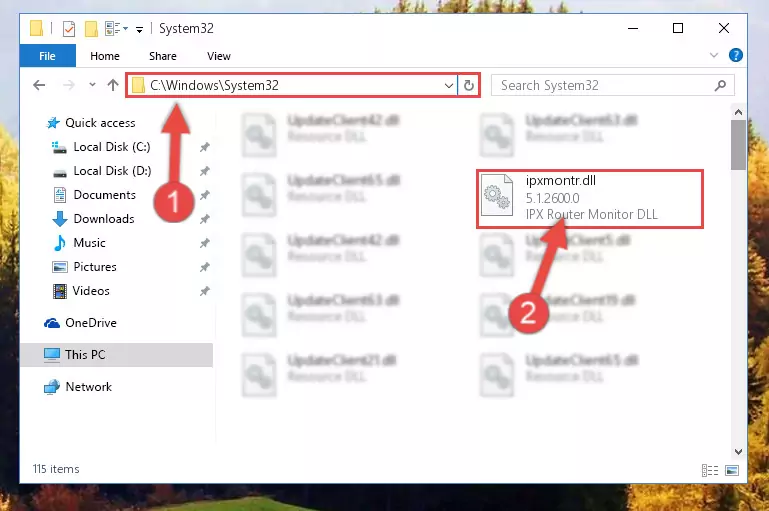Click the Videos film strip icon

tap(59, 291)
